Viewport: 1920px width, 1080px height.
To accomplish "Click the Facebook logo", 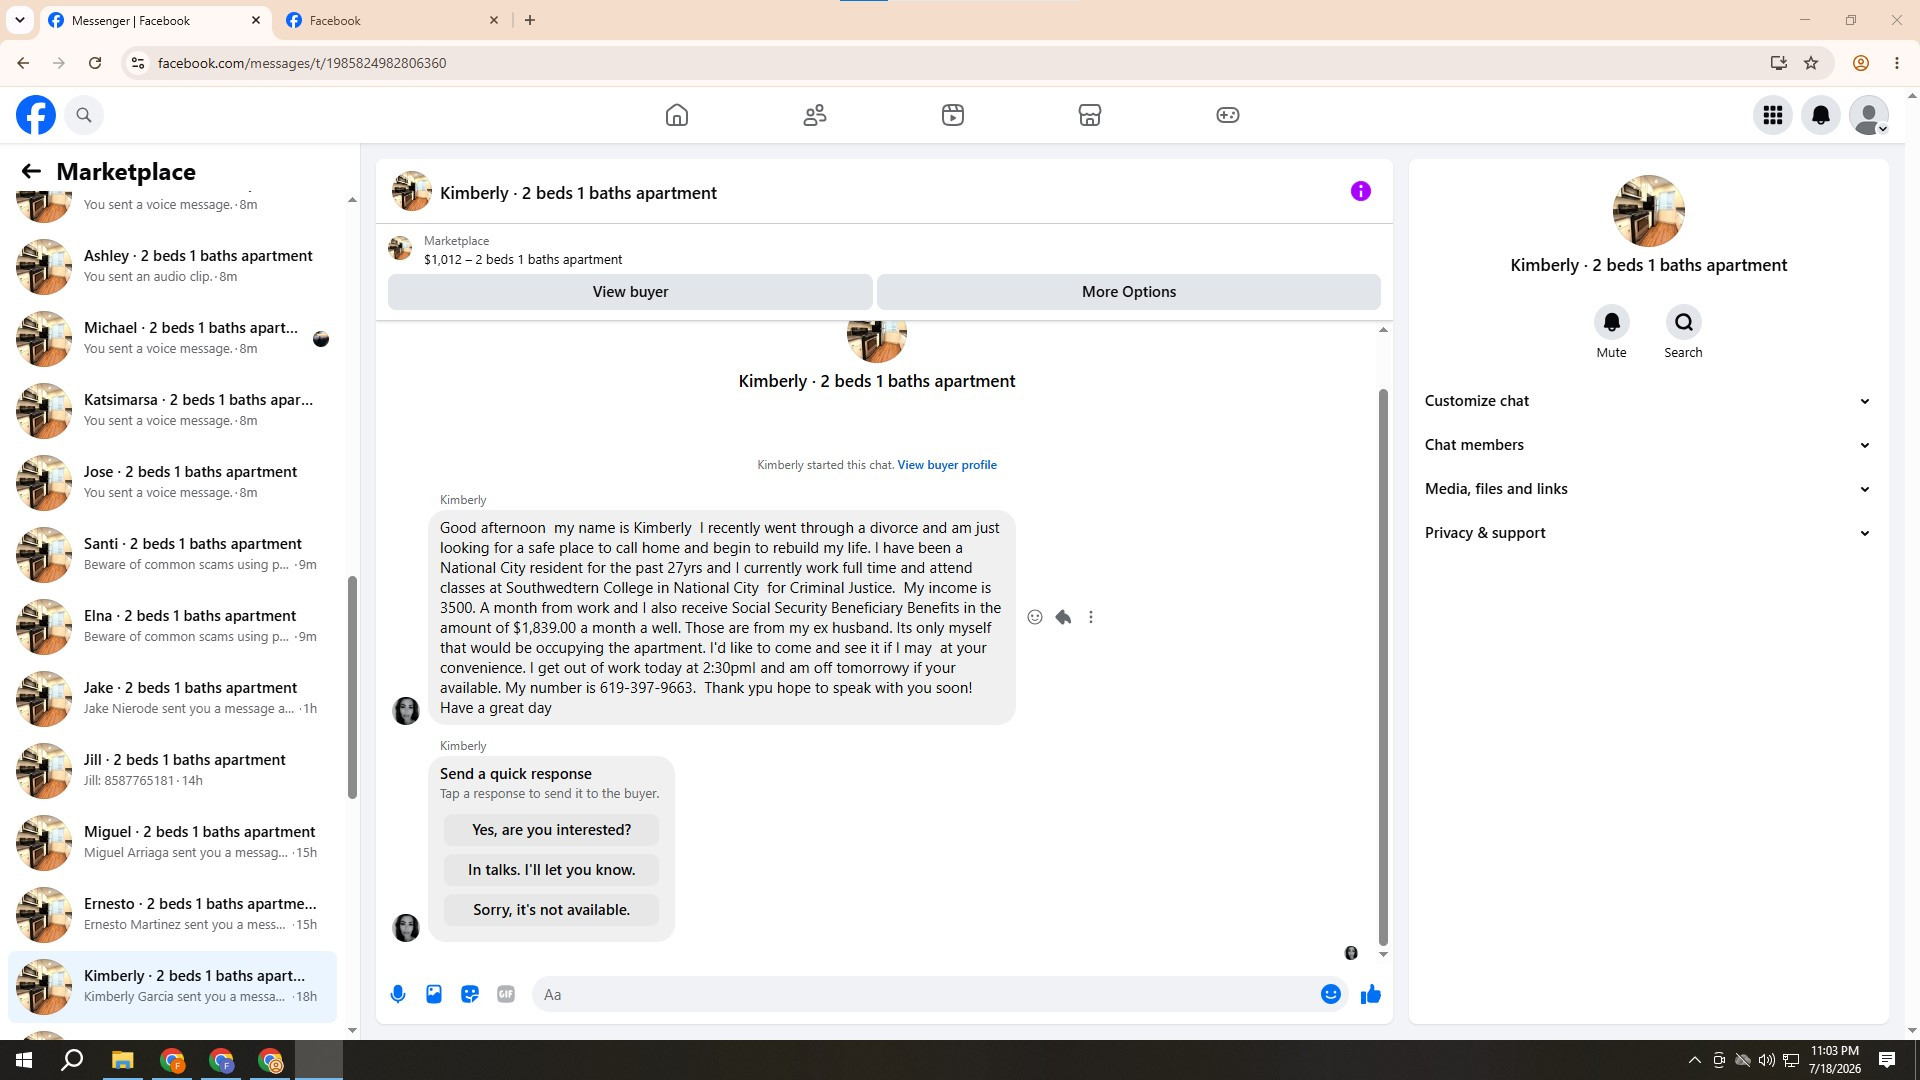I will (36, 115).
